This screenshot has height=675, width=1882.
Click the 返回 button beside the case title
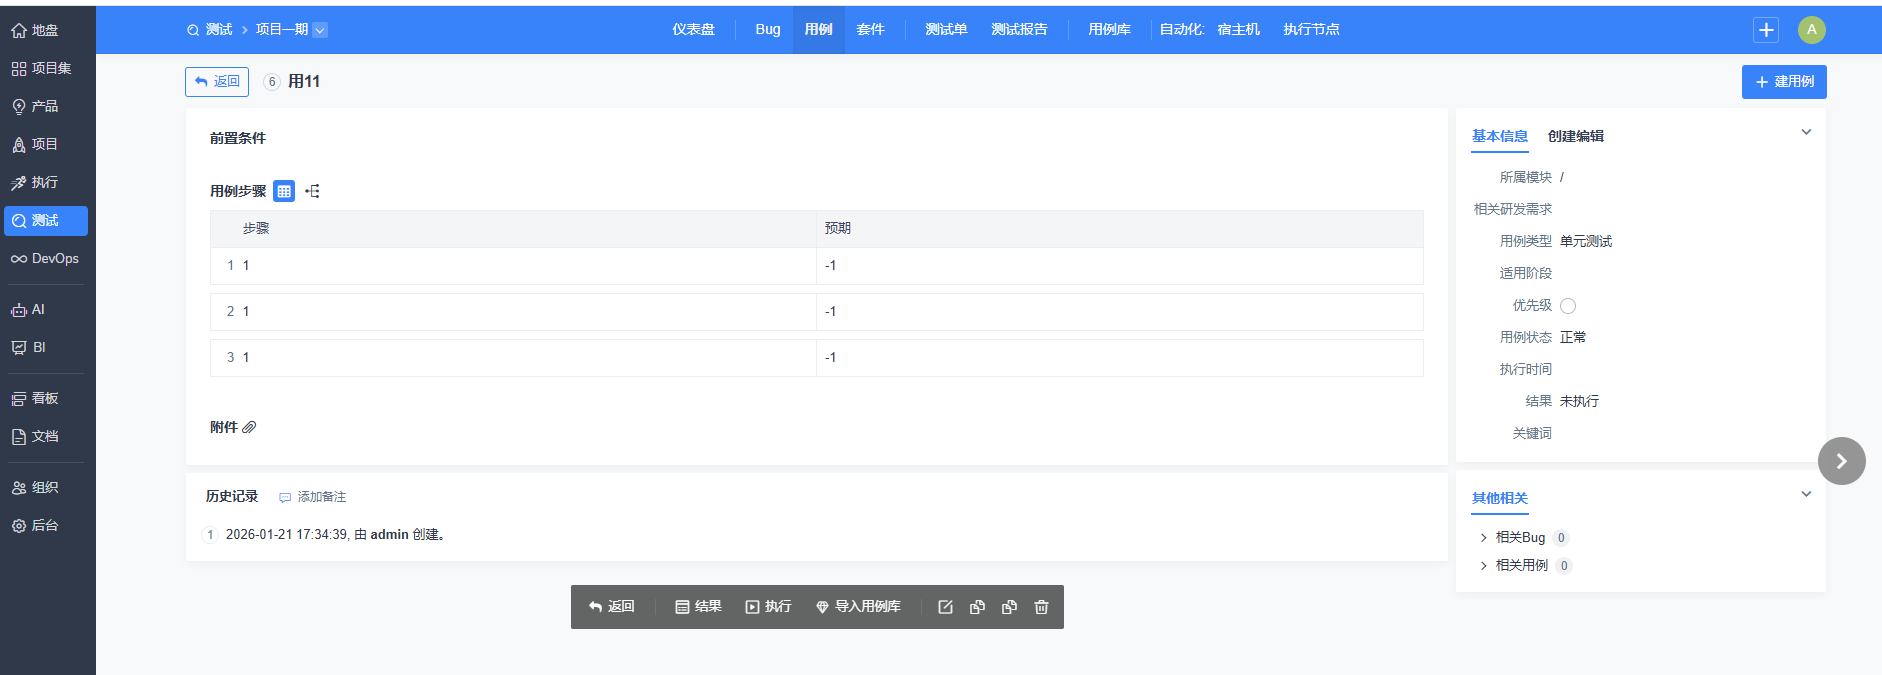217,82
